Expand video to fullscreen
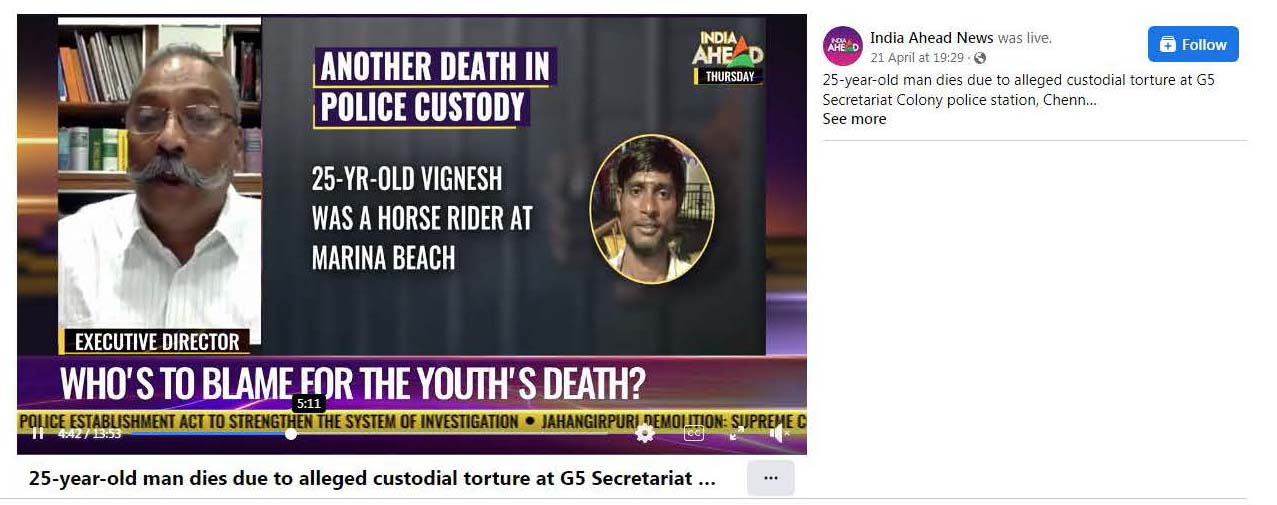 [737, 433]
